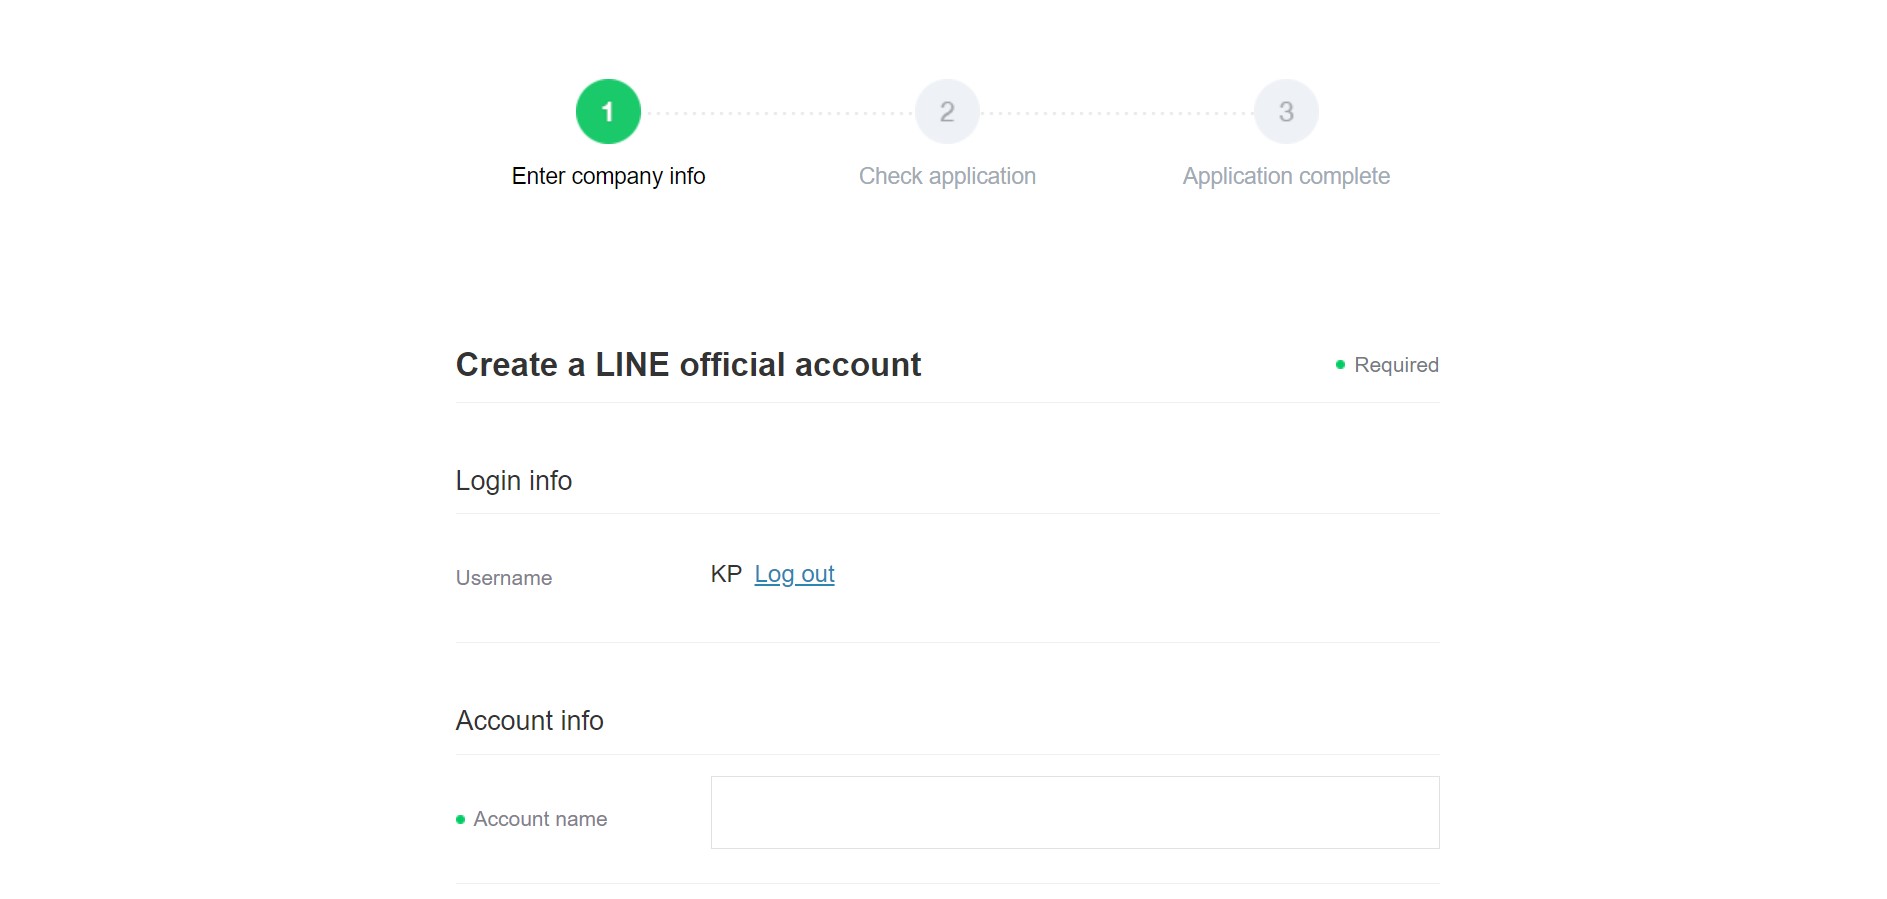Click the 'Login info' section heading
Image resolution: width=1887 pixels, height=899 pixels.
click(x=514, y=481)
